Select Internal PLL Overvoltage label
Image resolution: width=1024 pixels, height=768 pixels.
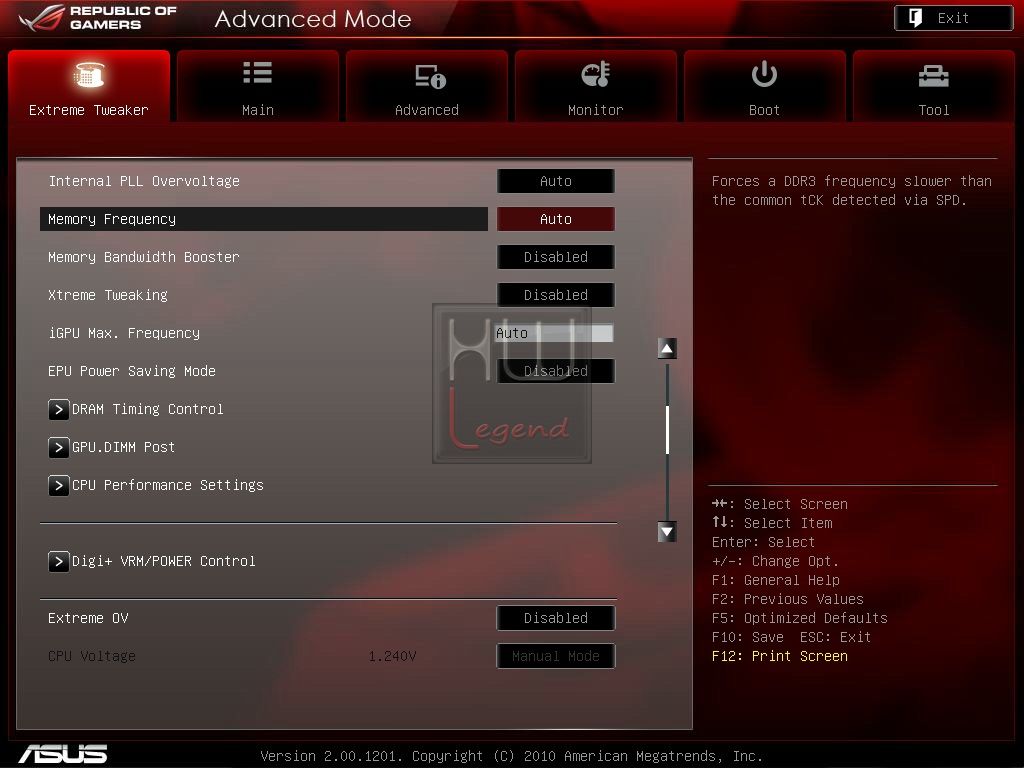(144, 181)
